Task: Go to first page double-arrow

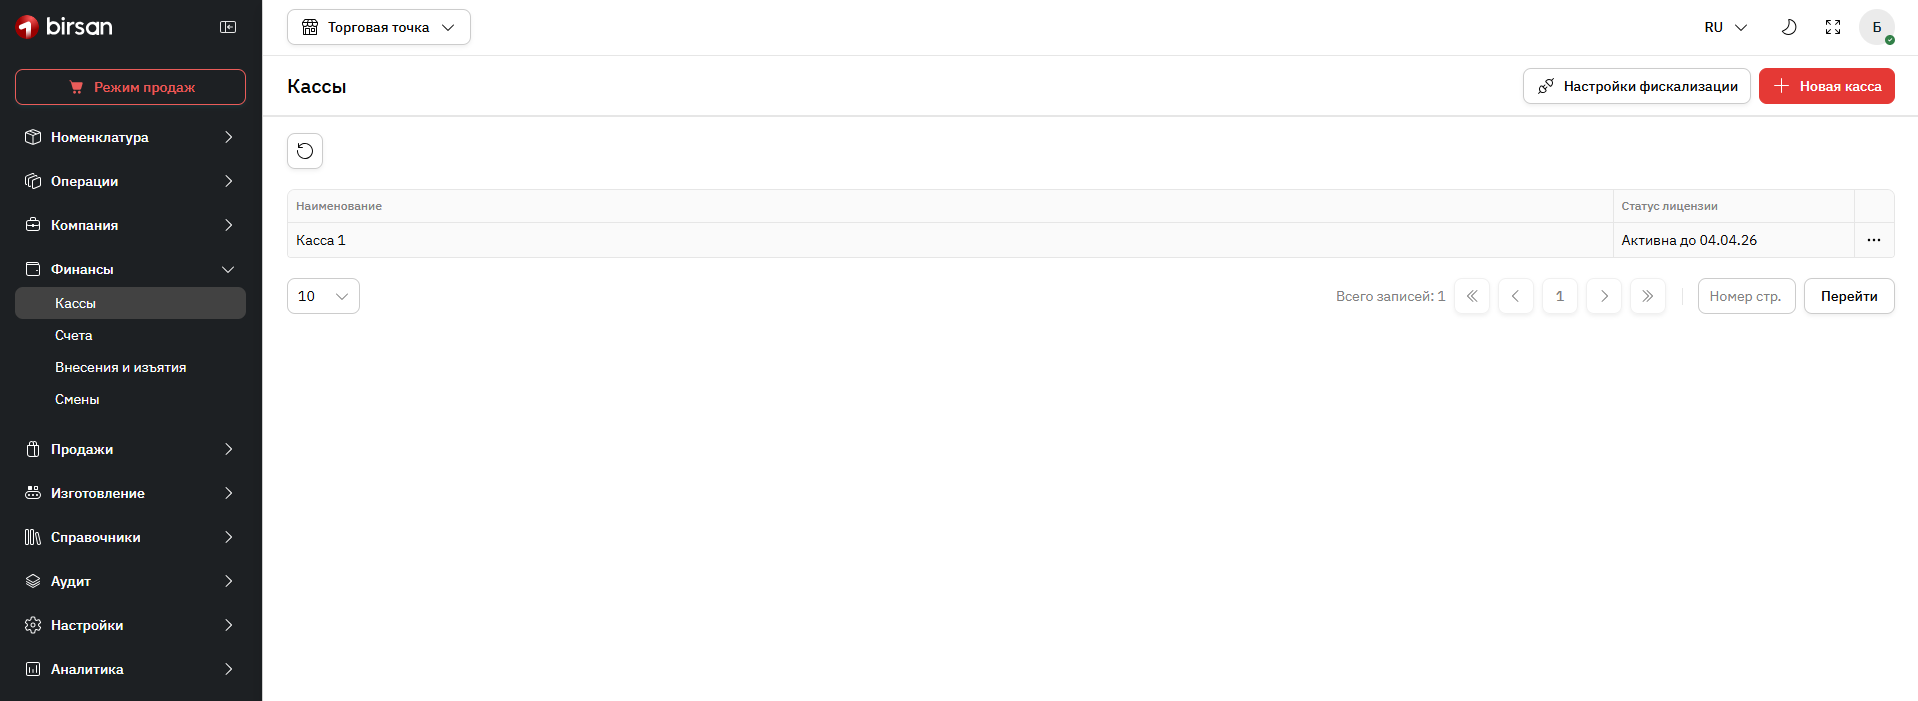Action: tap(1472, 296)
